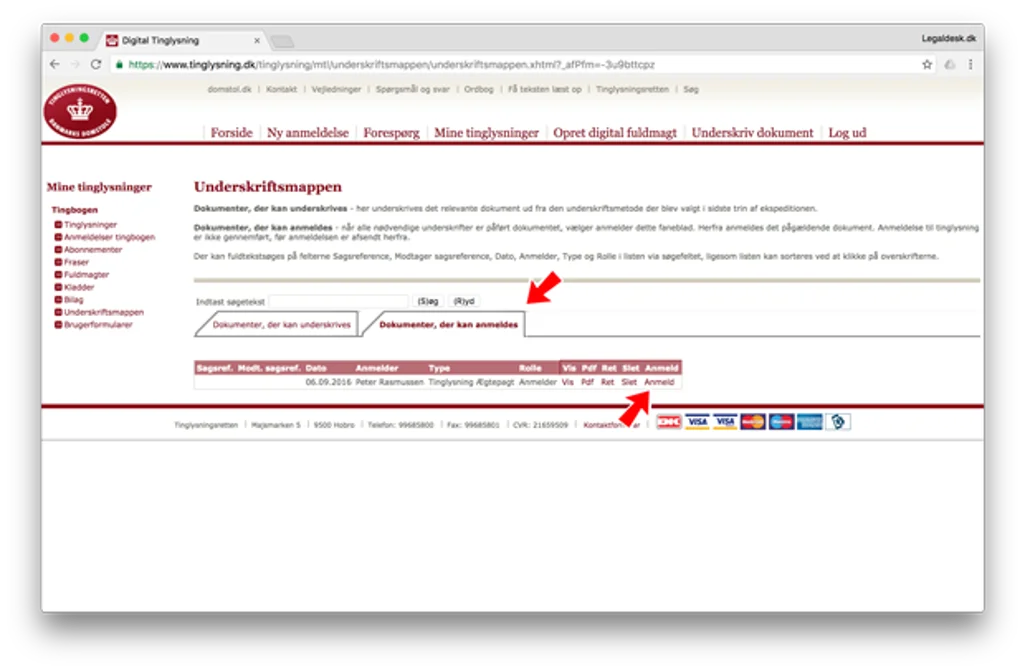The width and height of the screenshot is (1024, 671).
Task: Click the (S)øg search button
Action: (428, 301)
